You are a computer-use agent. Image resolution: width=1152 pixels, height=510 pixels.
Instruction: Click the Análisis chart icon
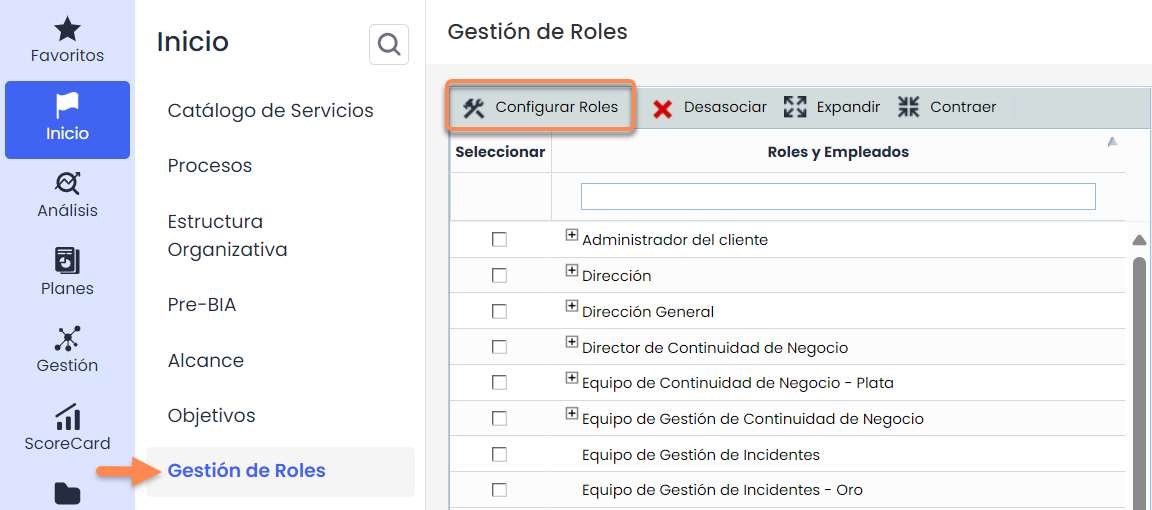[x=67, y=183]
